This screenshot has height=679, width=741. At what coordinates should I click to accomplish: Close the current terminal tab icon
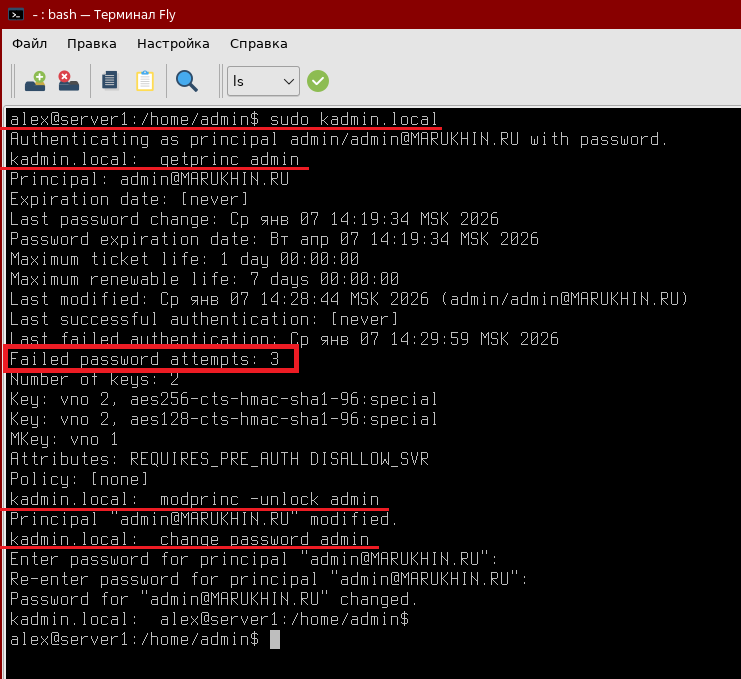coord(67,80)
